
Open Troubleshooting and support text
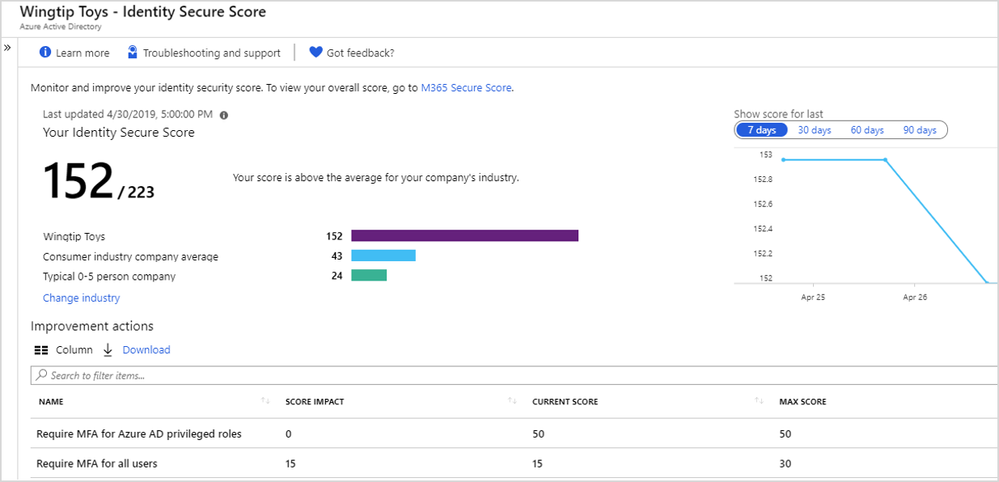(212, 53)
